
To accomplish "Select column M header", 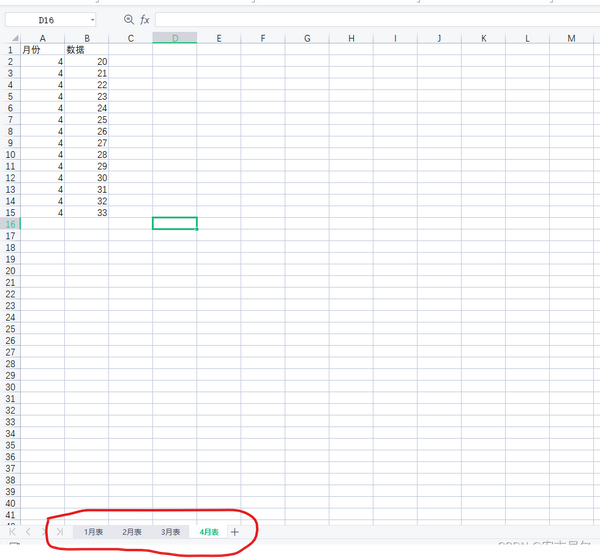I will click(x=571, y=38).
